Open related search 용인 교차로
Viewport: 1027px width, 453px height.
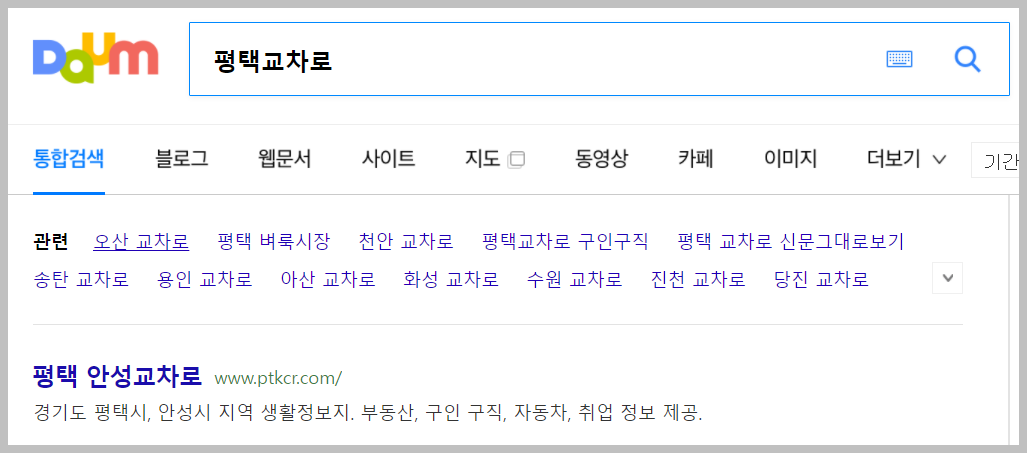[x=205, y=280]
